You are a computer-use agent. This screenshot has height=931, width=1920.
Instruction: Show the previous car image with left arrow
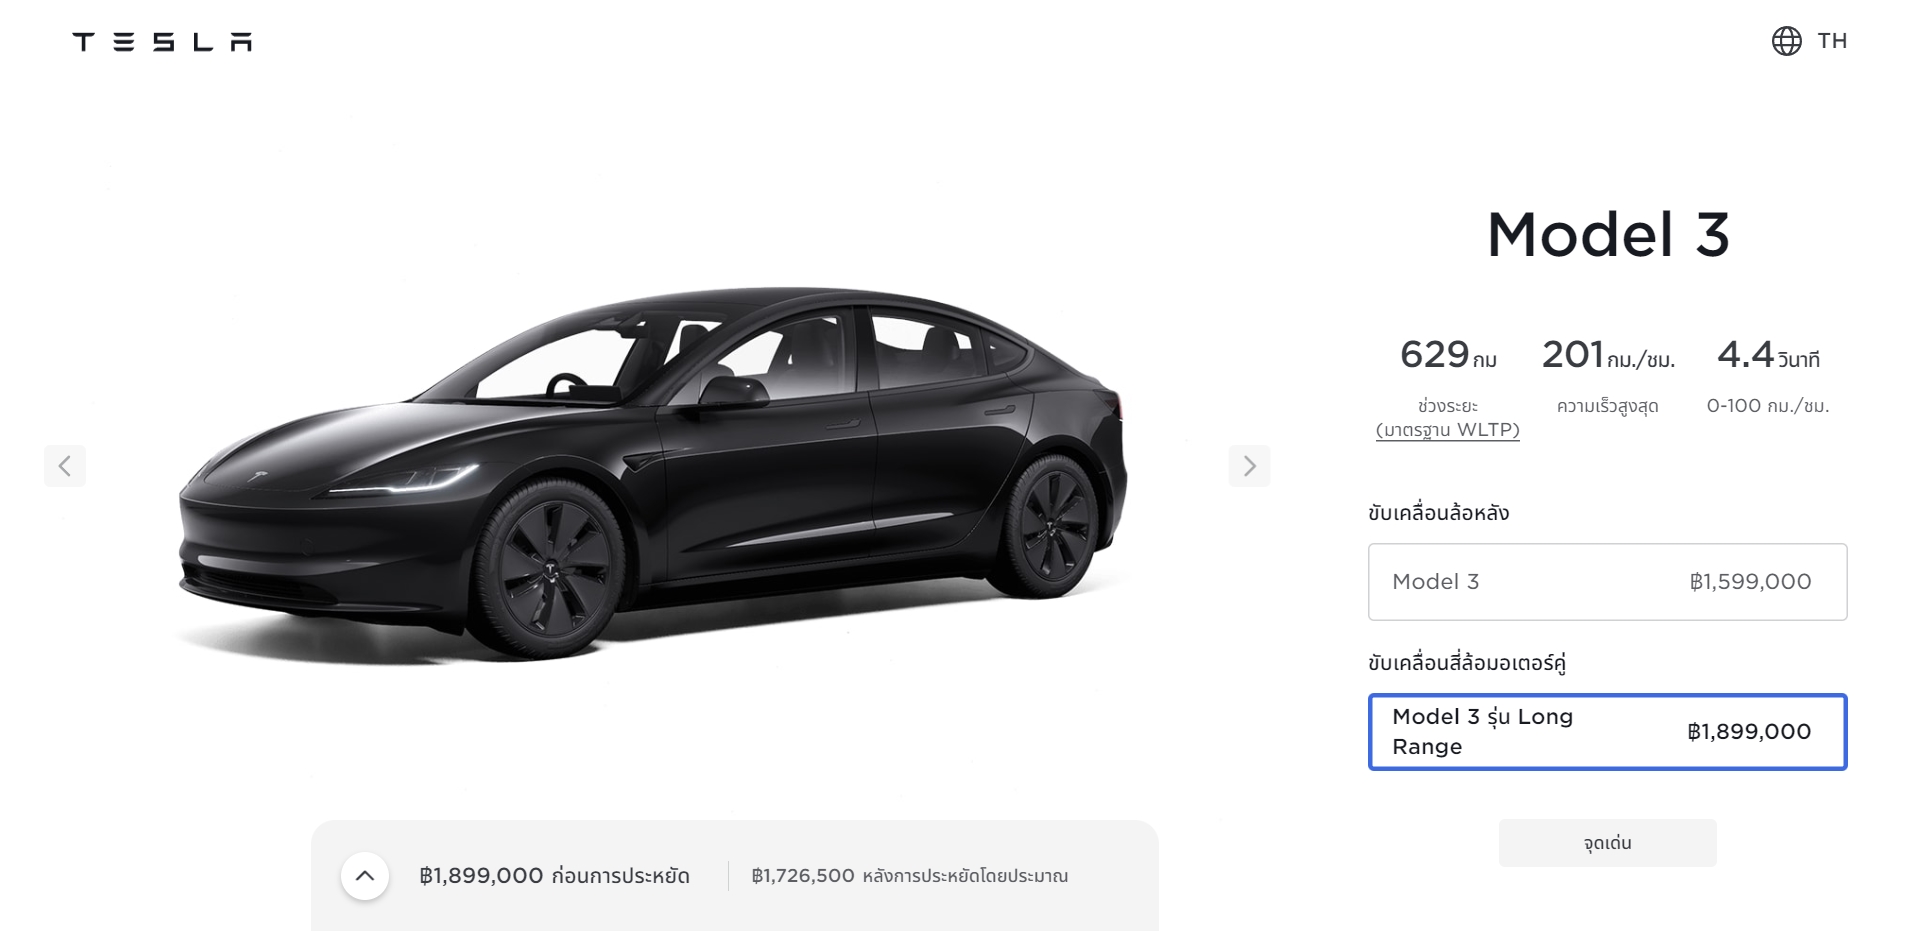65,466
